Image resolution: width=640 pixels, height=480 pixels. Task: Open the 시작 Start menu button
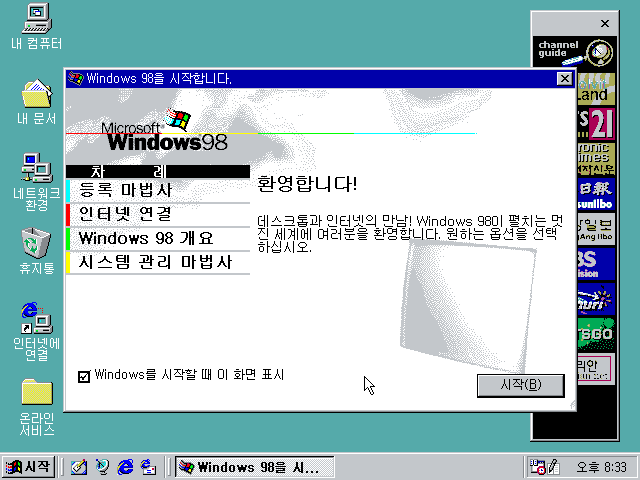click(x=28, y=467)
